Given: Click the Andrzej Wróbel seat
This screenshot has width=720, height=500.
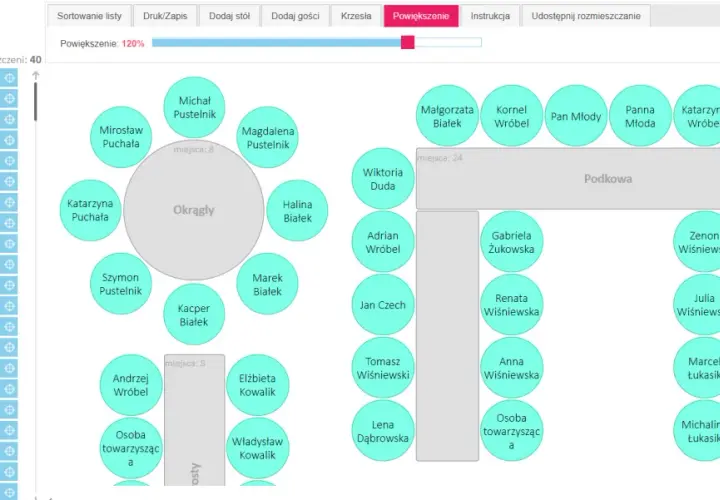Looking at the screenshot, I should click(131, 385).
